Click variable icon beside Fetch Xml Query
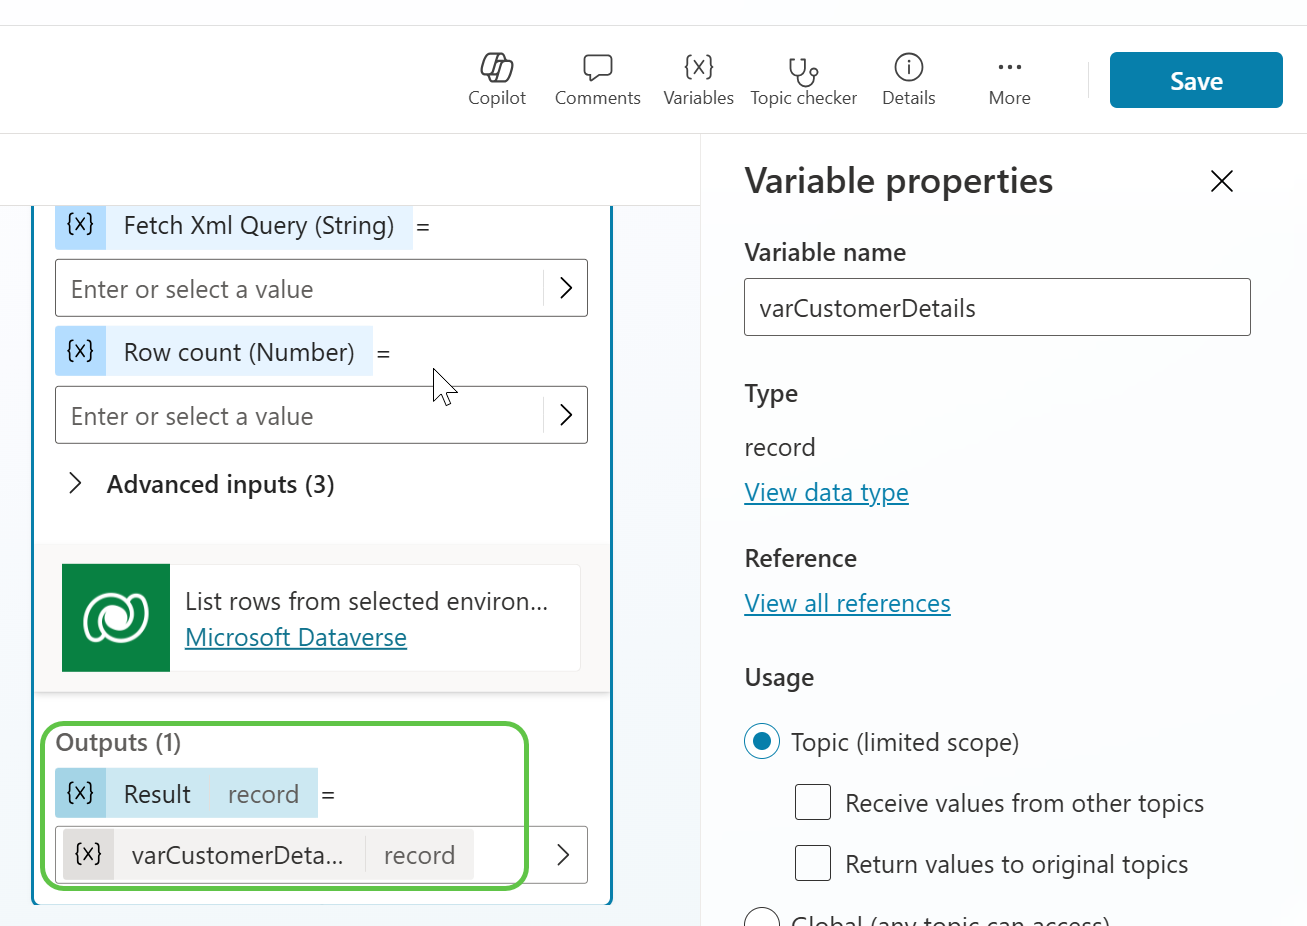 [80, 225]
